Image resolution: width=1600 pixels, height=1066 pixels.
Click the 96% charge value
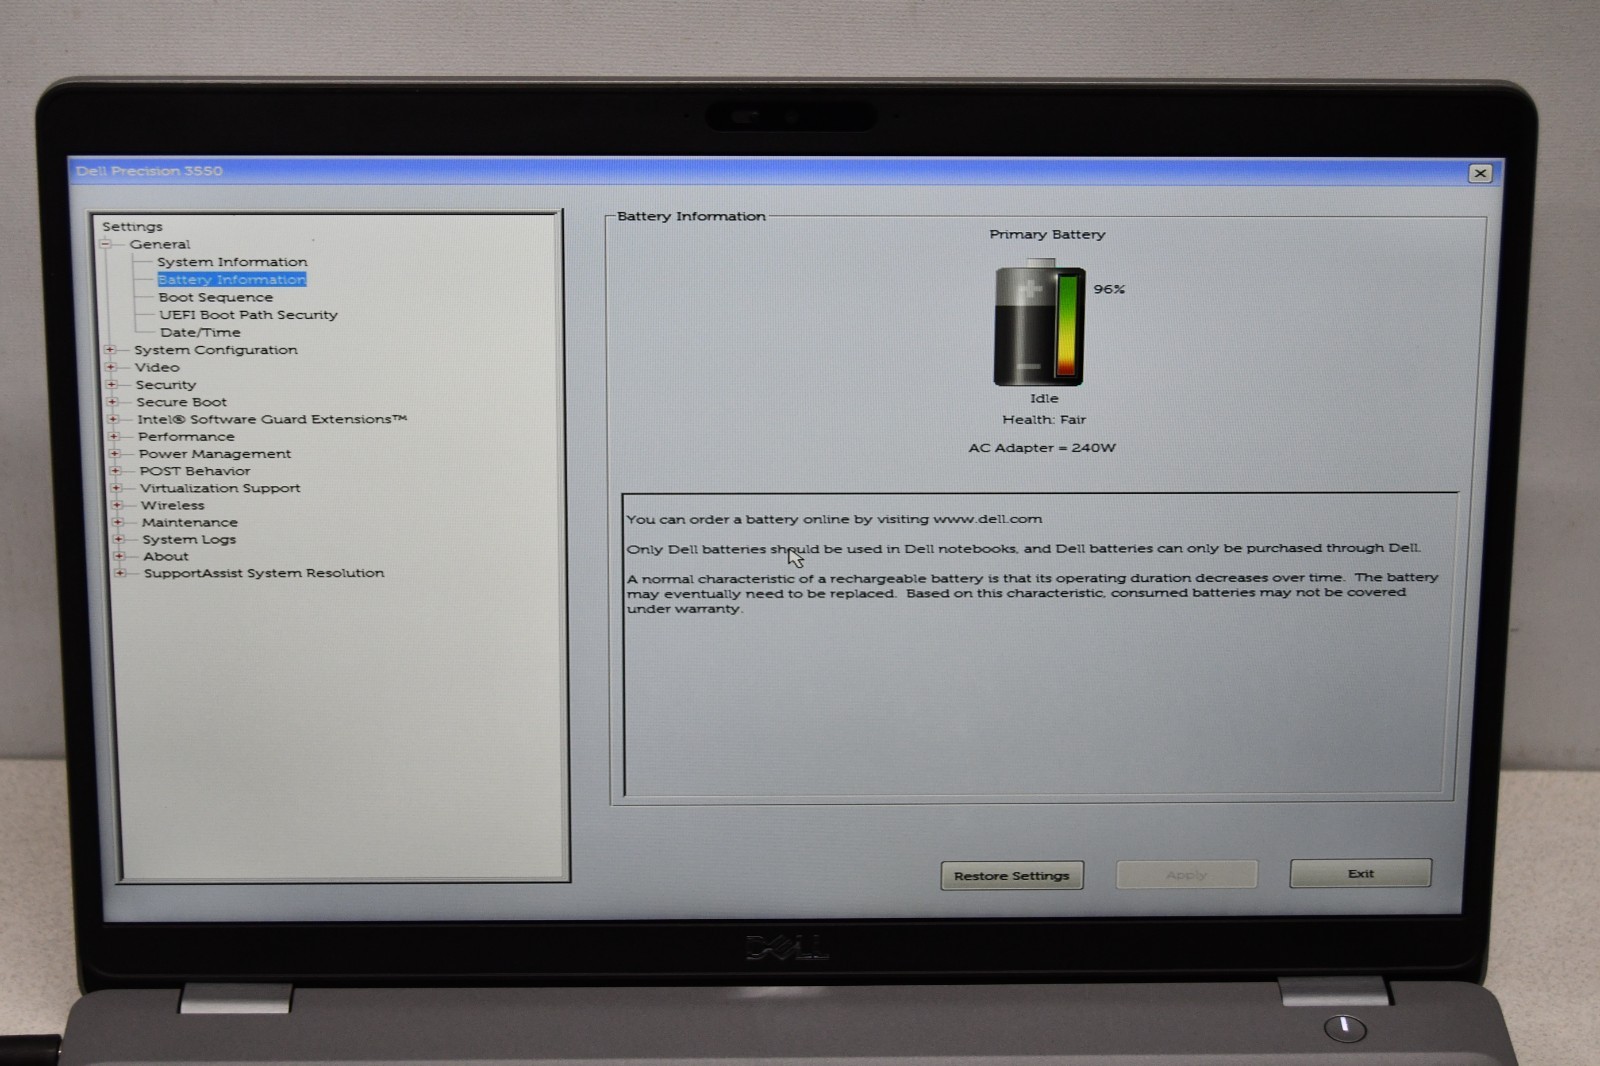[1109, 289]
